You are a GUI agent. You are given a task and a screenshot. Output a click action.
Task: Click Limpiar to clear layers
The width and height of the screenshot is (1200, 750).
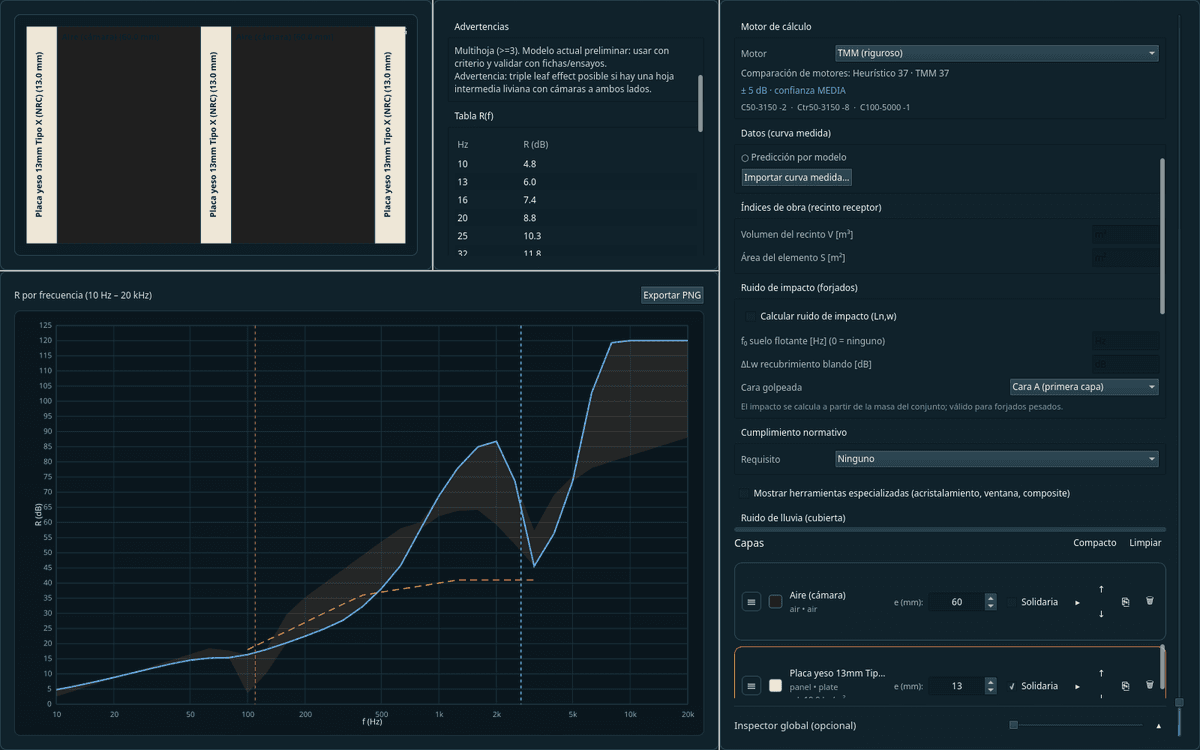click(1145, 543)
